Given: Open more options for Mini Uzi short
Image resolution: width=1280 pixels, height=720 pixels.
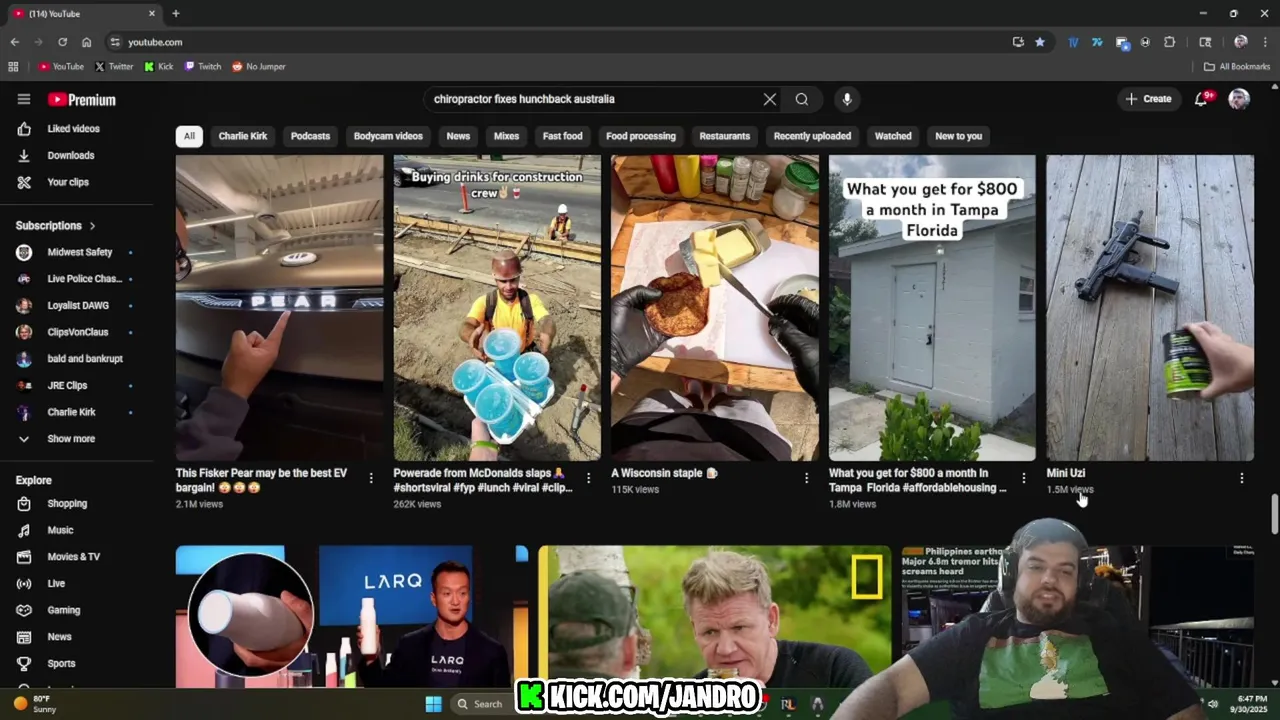Looking at the screenshot, I should (1242, 479).
